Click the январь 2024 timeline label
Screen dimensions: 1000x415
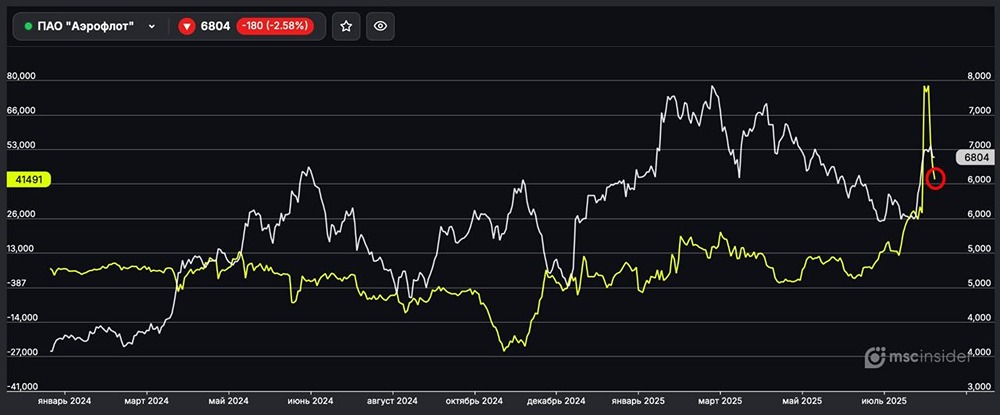pyautogui.click(x=64, y=400)
